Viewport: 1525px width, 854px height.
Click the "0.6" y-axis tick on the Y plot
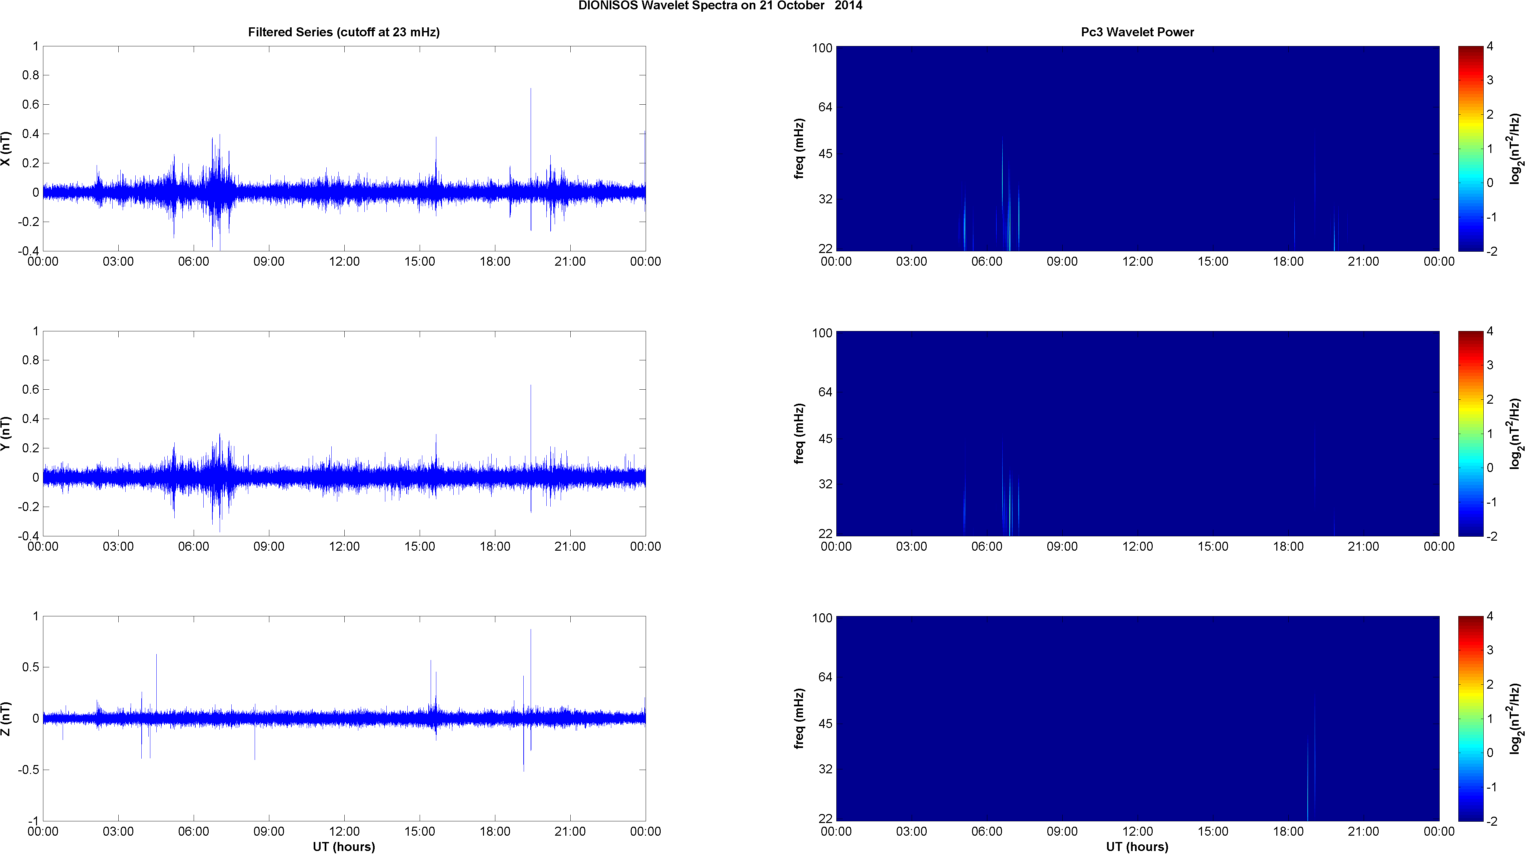click(30, 390)
